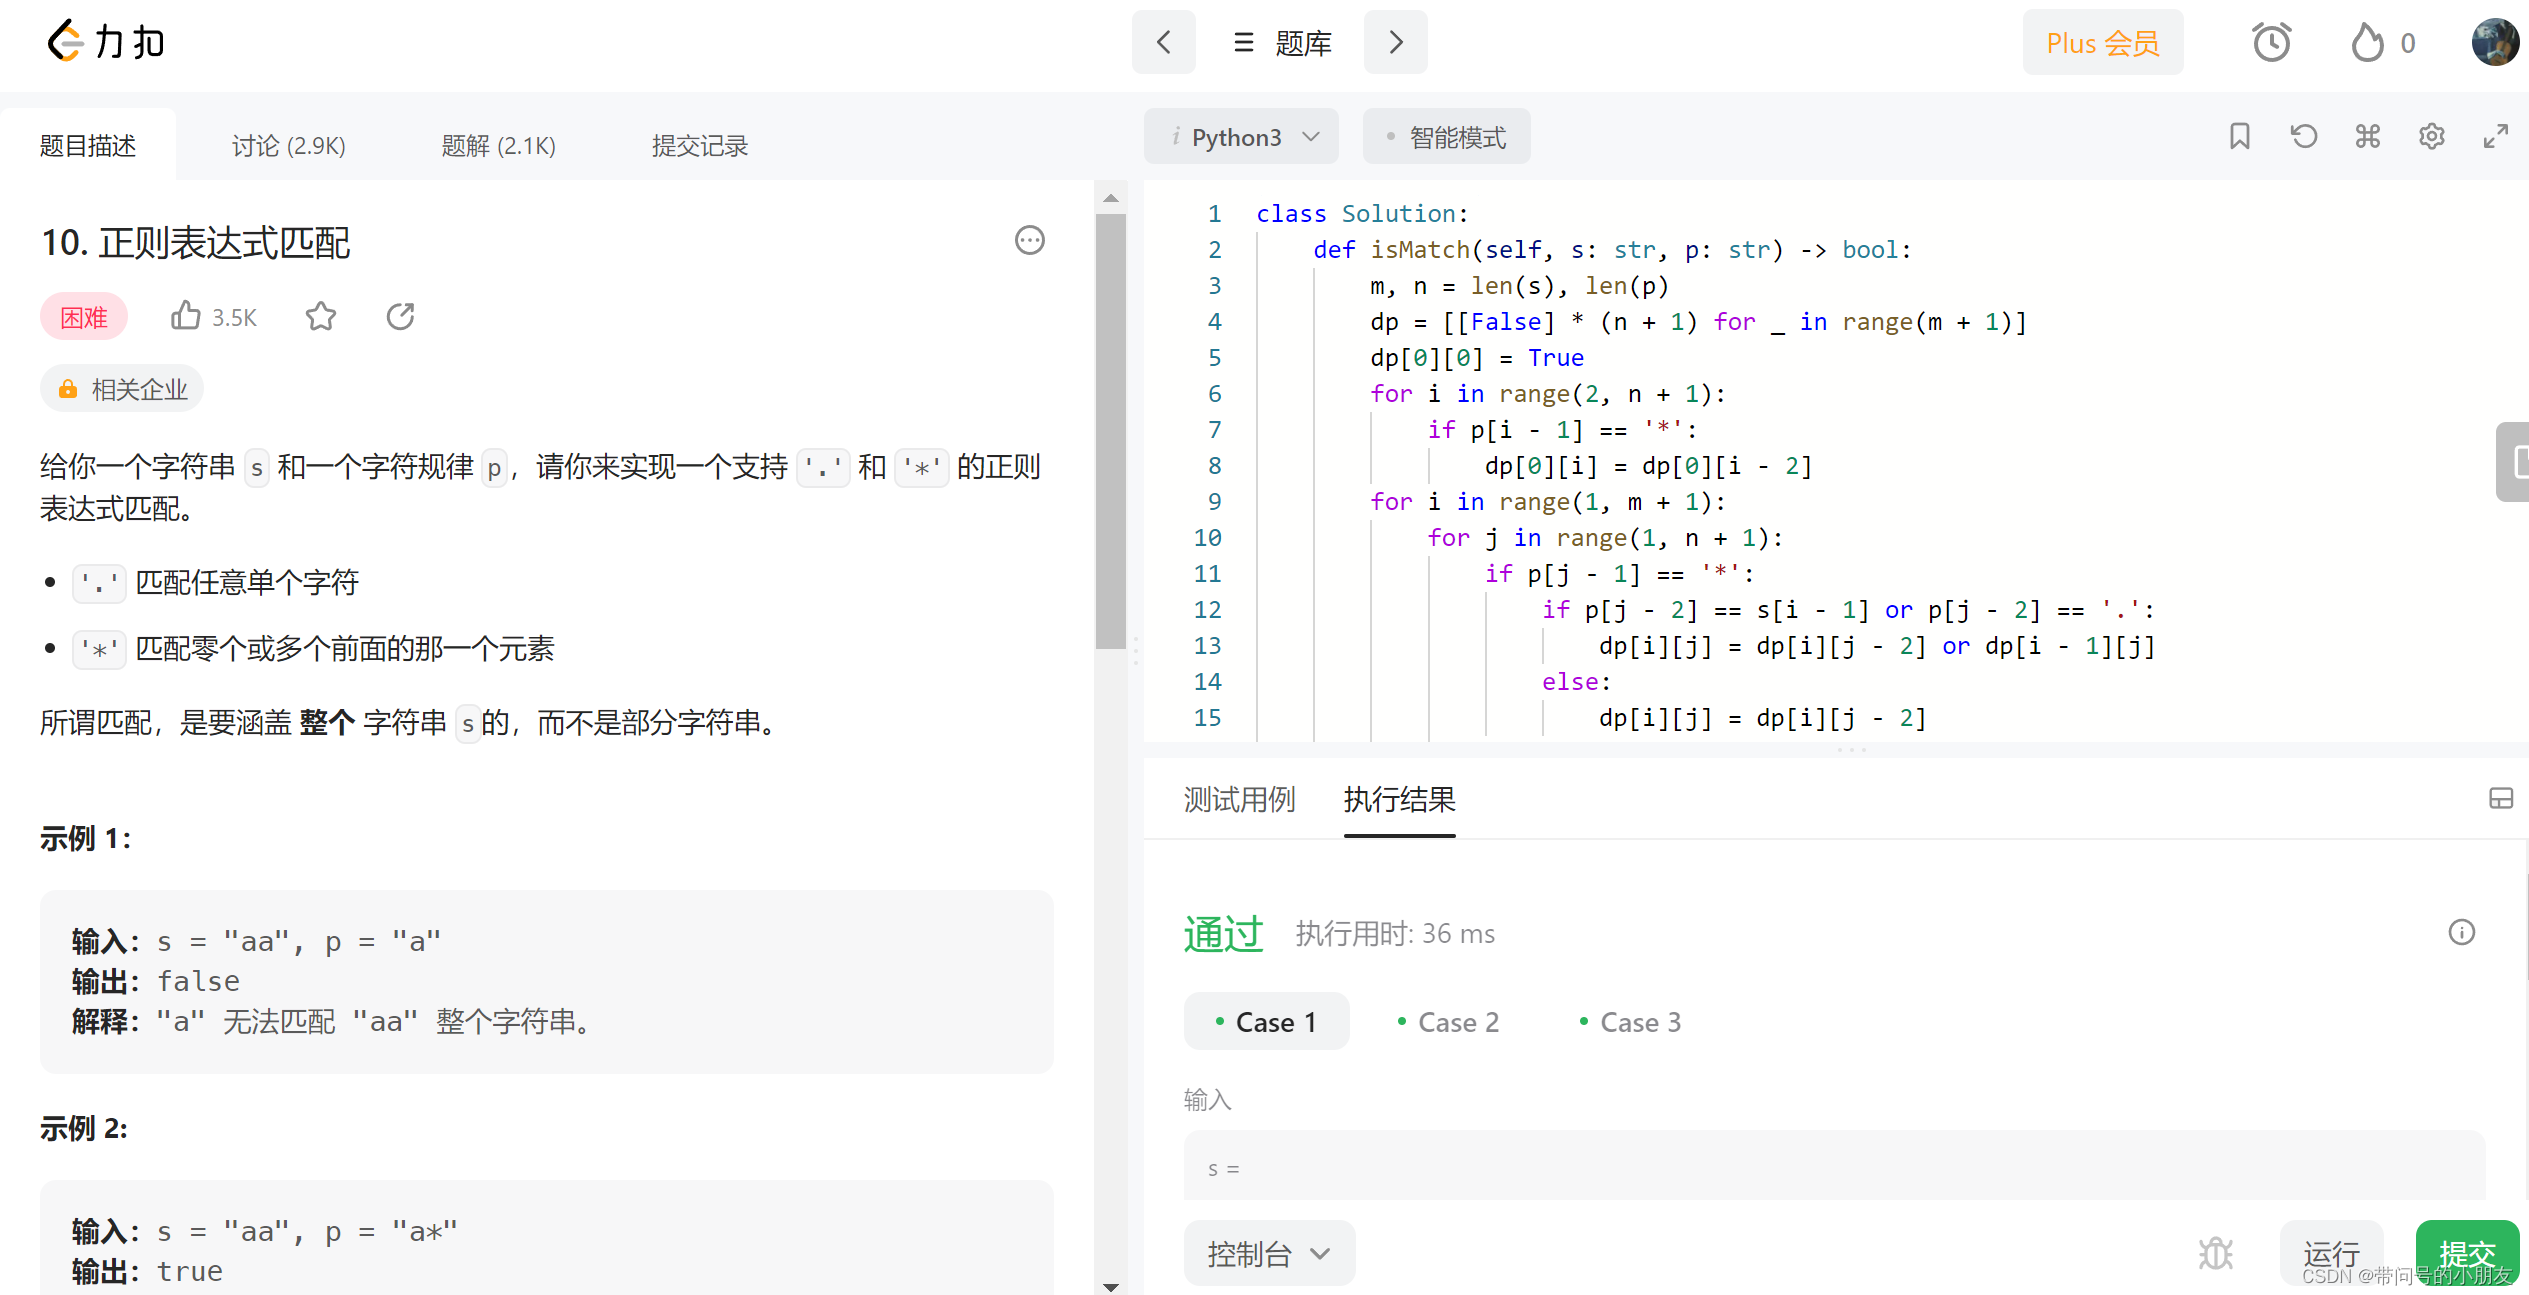Click the 困难 difficulty tag
2529x1295 pixels.
tap(84, 317)
